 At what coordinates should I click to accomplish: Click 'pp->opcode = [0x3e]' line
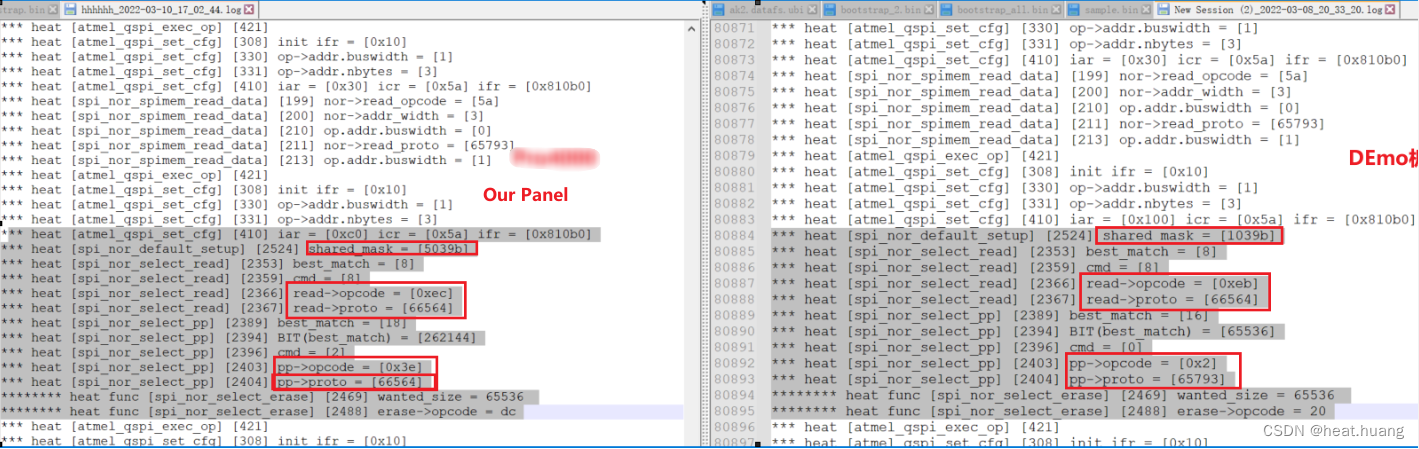click(355, 368)
